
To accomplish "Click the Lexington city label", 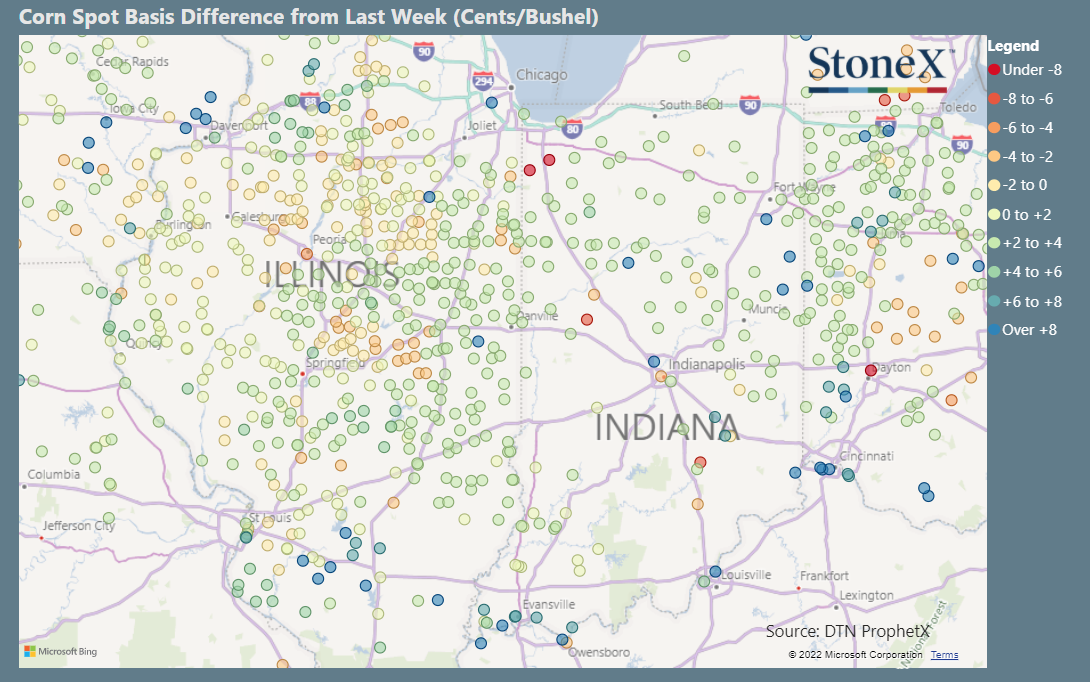I will click(x=866, y=595).
